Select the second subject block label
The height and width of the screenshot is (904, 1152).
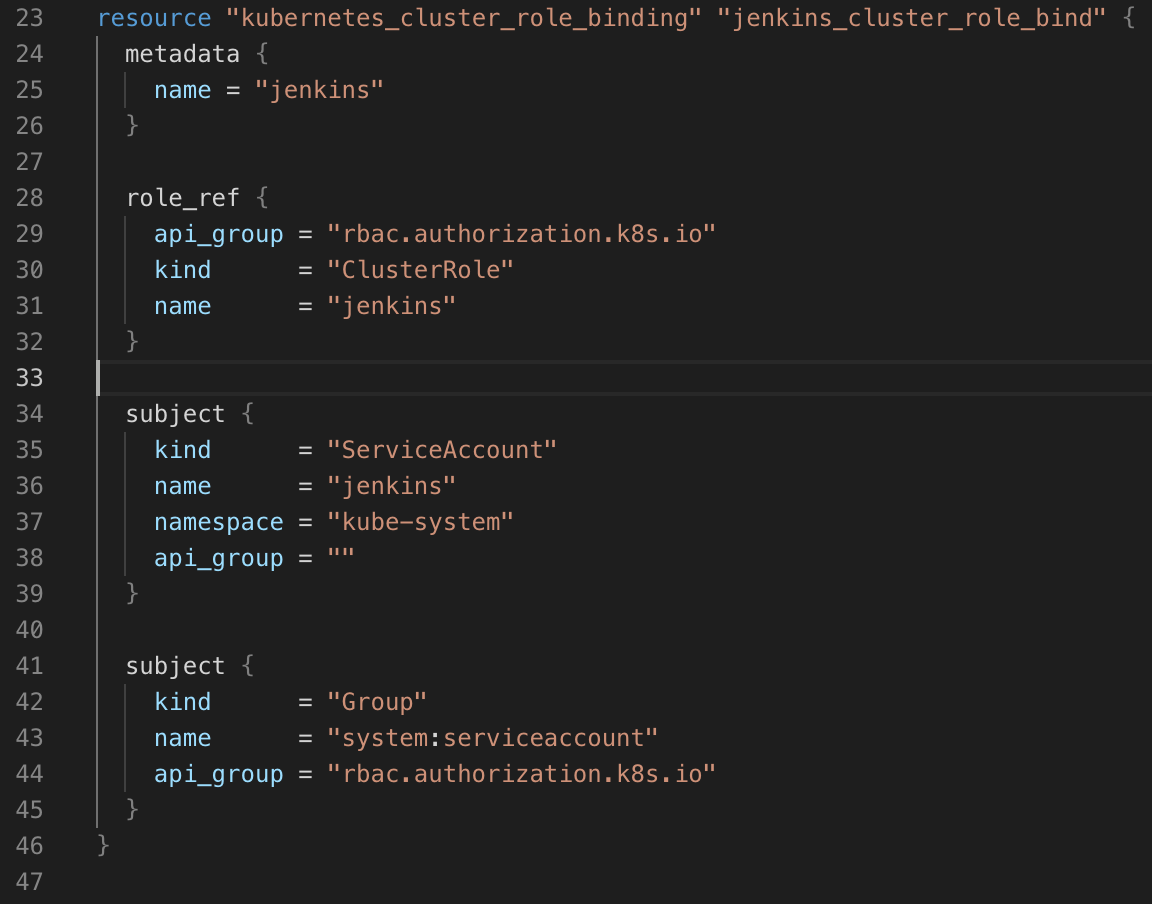(x=175, y=665)
